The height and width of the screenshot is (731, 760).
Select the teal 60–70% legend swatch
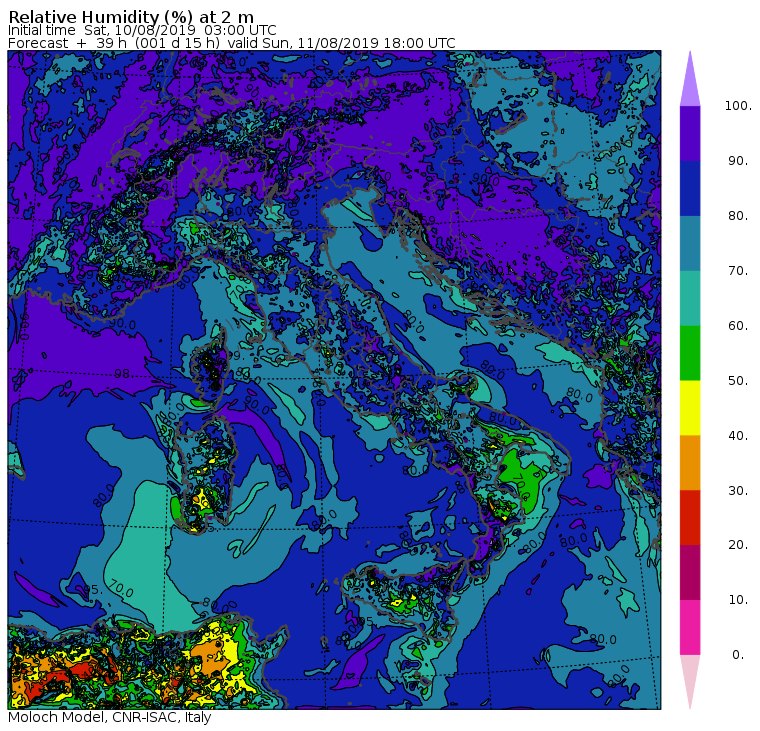tap(690, 298)
